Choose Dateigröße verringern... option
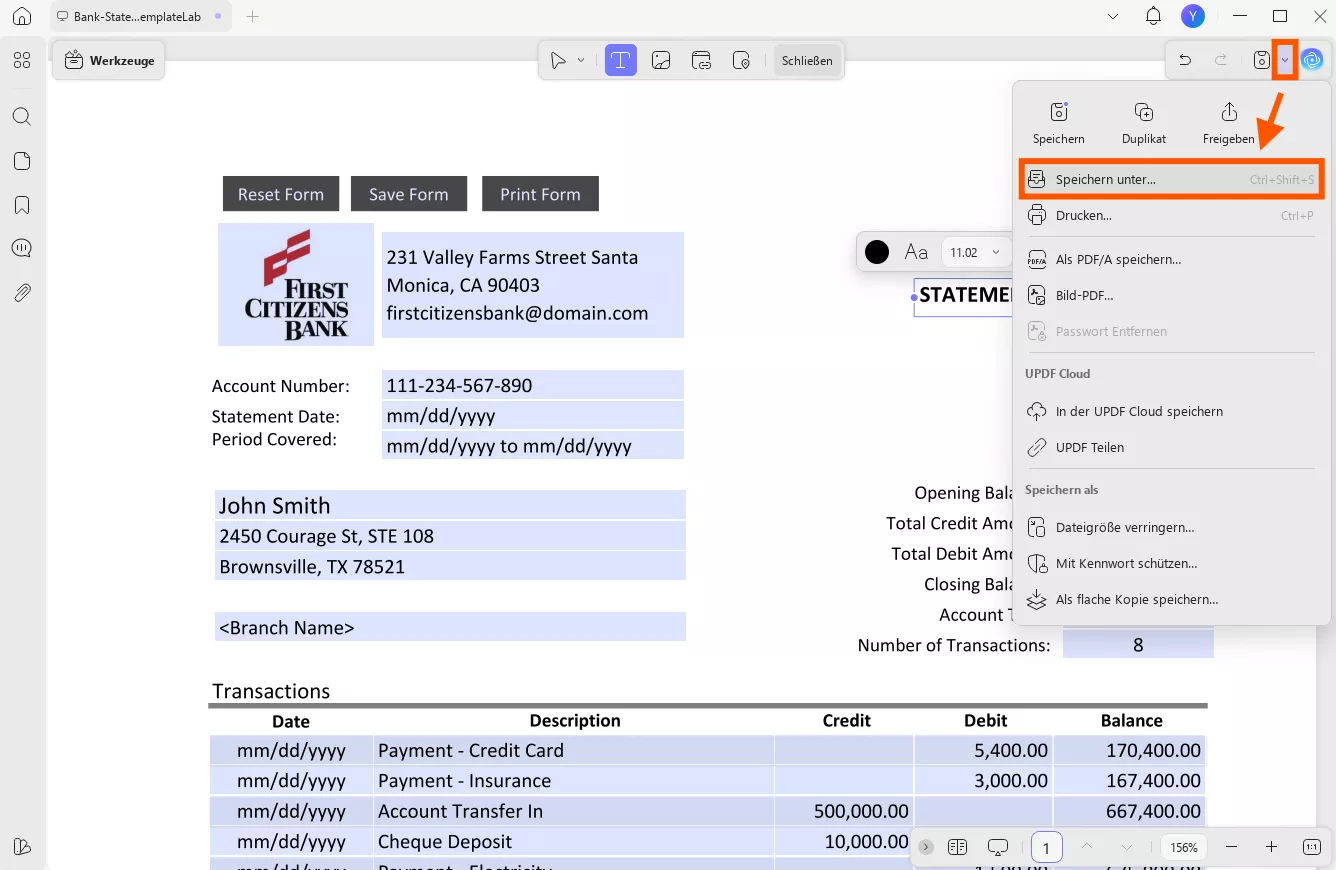 [x=1124, y=527]
